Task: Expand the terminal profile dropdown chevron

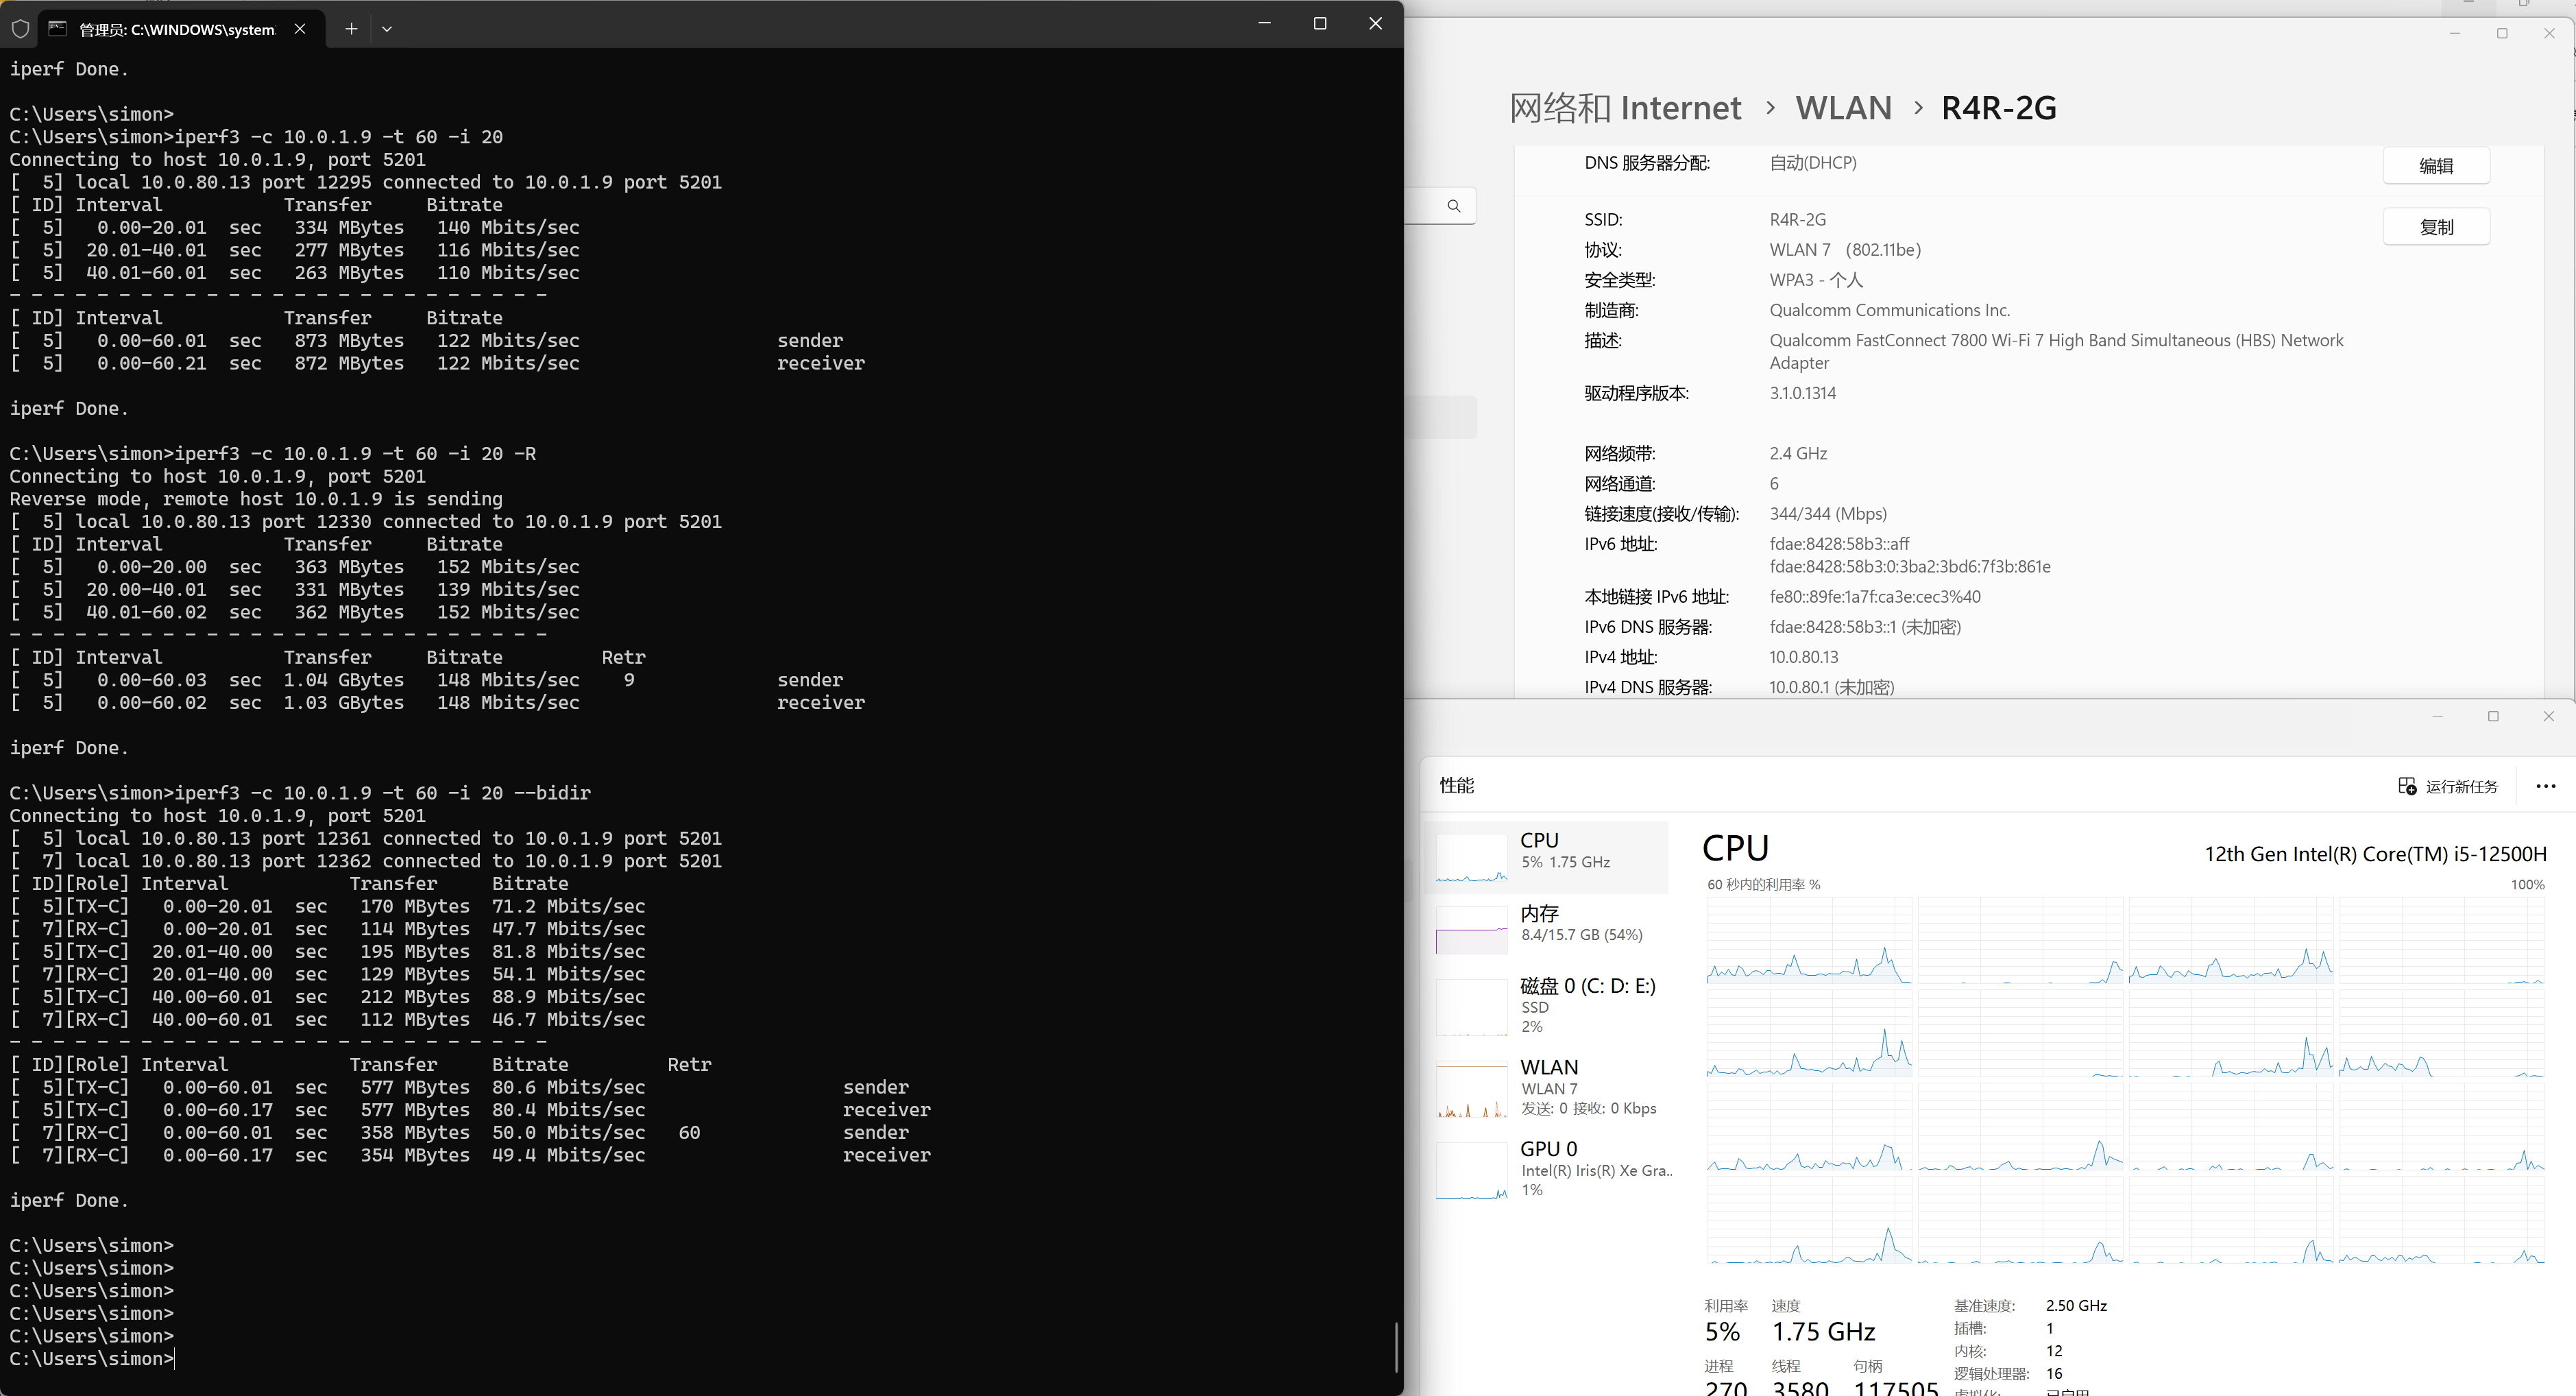Action: (x=387, y=29)
